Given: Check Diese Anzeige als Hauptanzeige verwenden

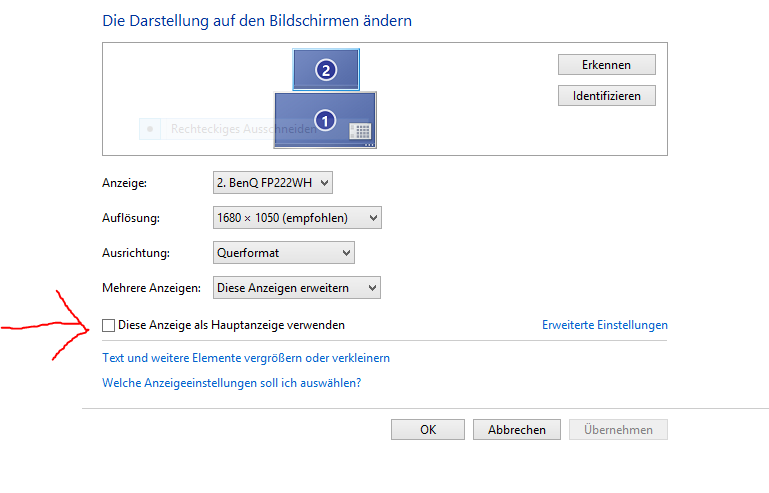Looking at the screenshot, I should [x=108, y=325].
